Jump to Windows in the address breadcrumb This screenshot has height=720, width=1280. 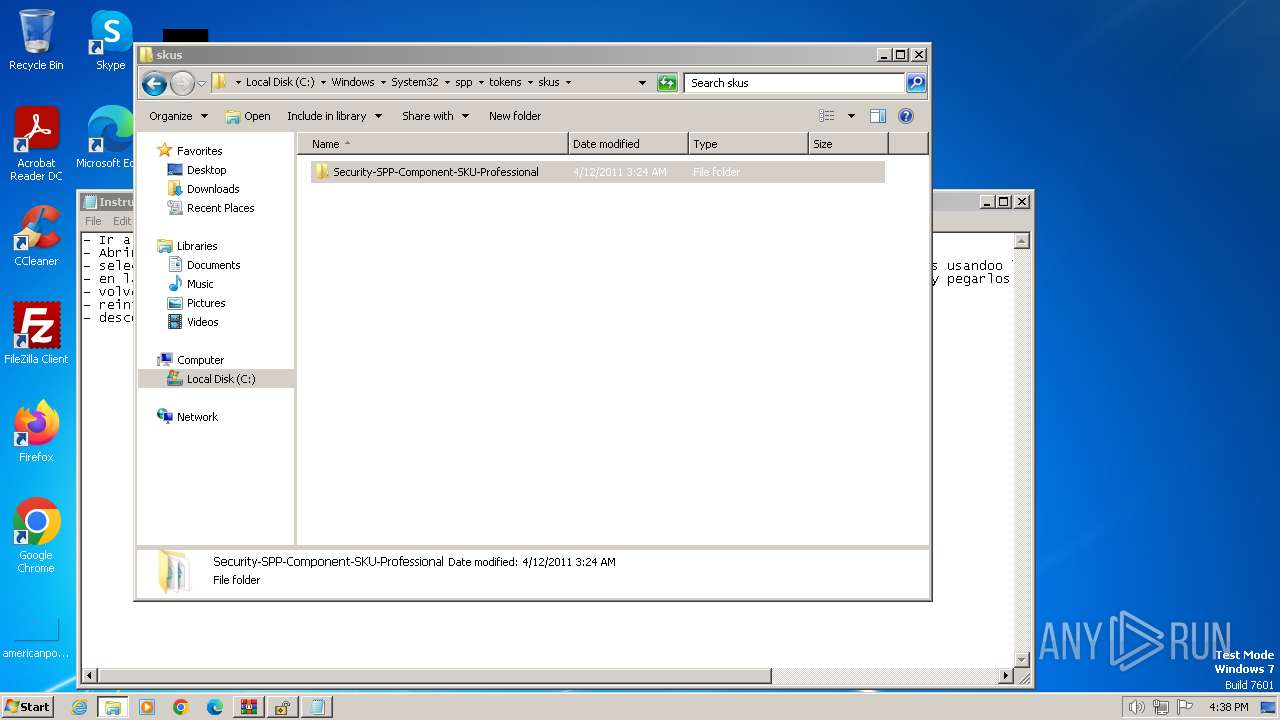[x=352, y=83]
